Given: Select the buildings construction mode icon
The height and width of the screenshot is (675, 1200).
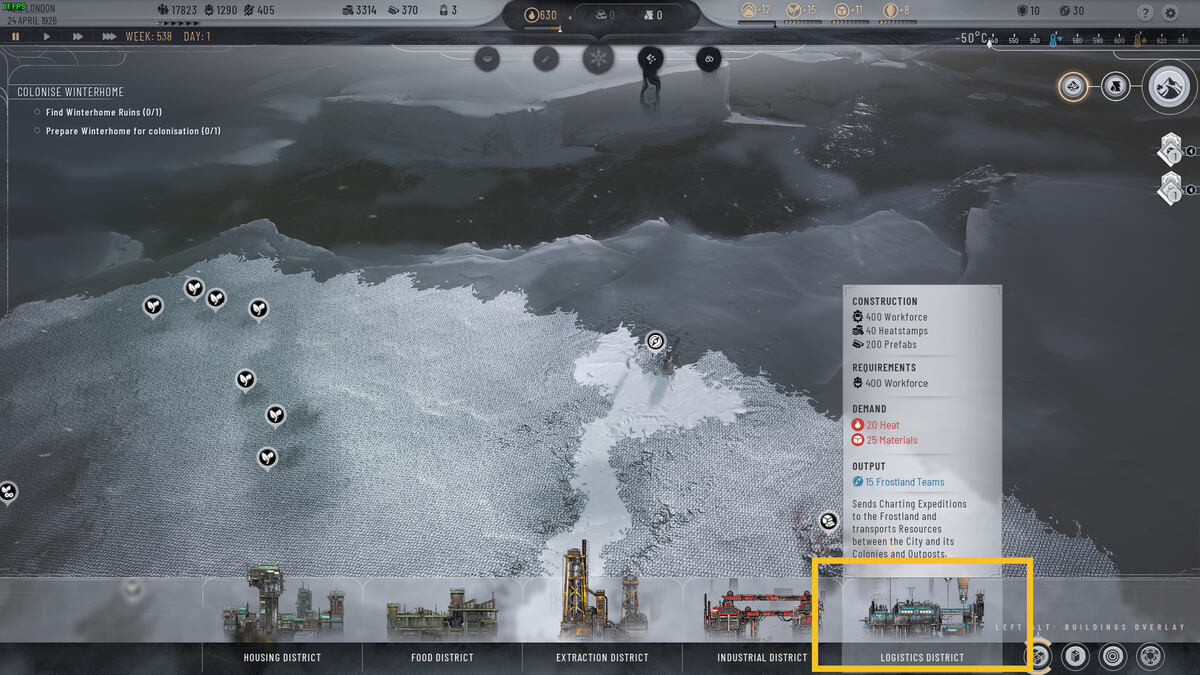Looking at the screenshot, I should click(1075, 656).
